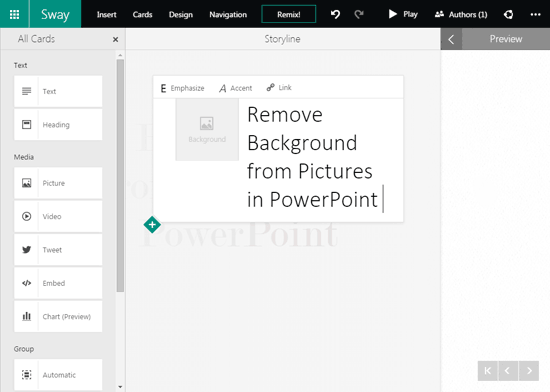Click the All Cards panel title

[36, 39]
